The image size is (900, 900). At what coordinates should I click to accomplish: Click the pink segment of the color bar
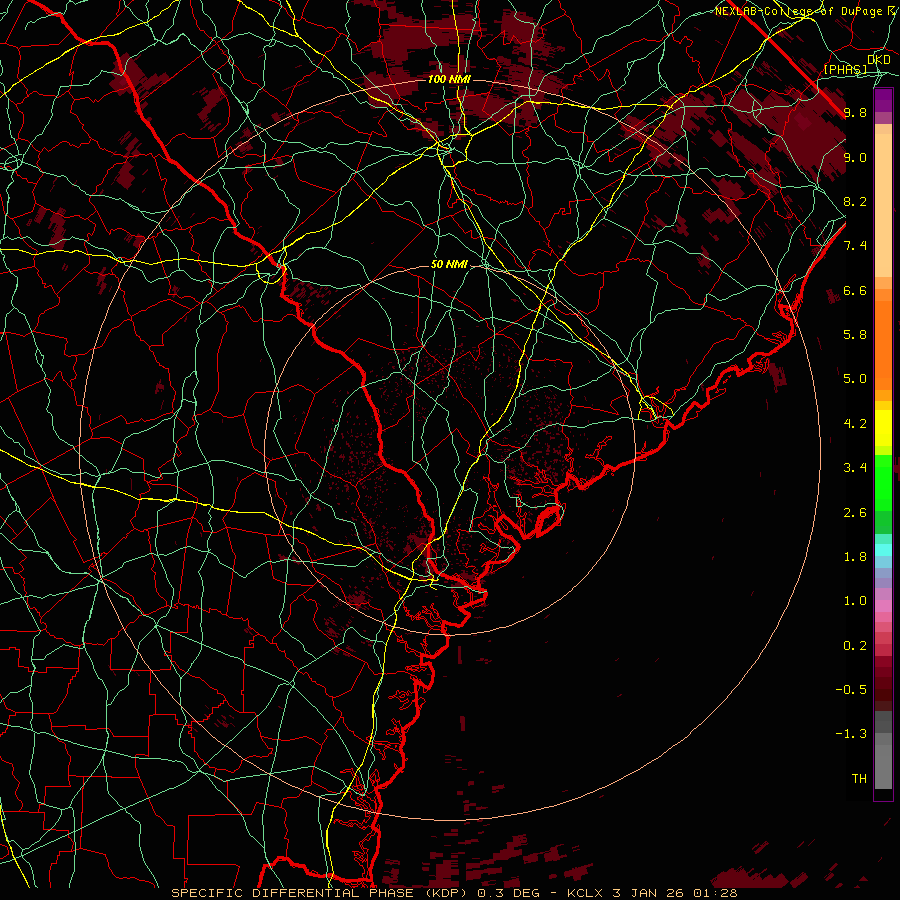click(883, 606)
